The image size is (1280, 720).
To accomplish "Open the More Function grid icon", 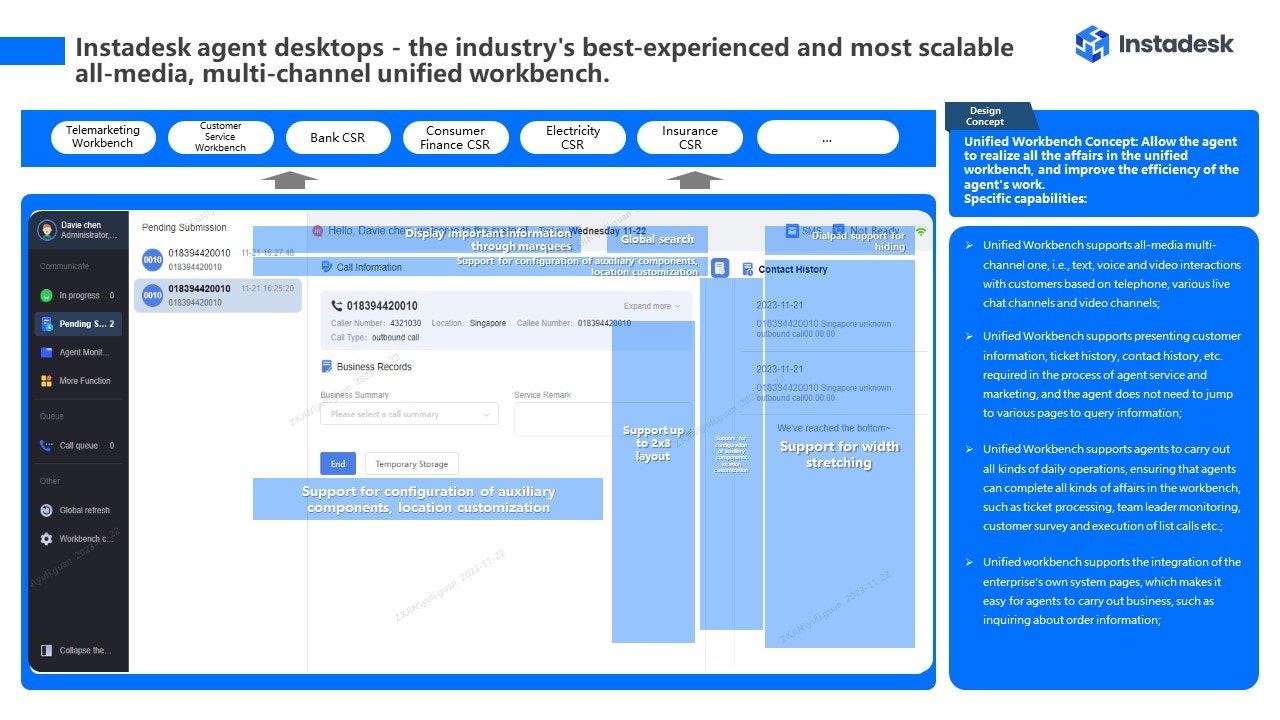I will click(46, 381).
